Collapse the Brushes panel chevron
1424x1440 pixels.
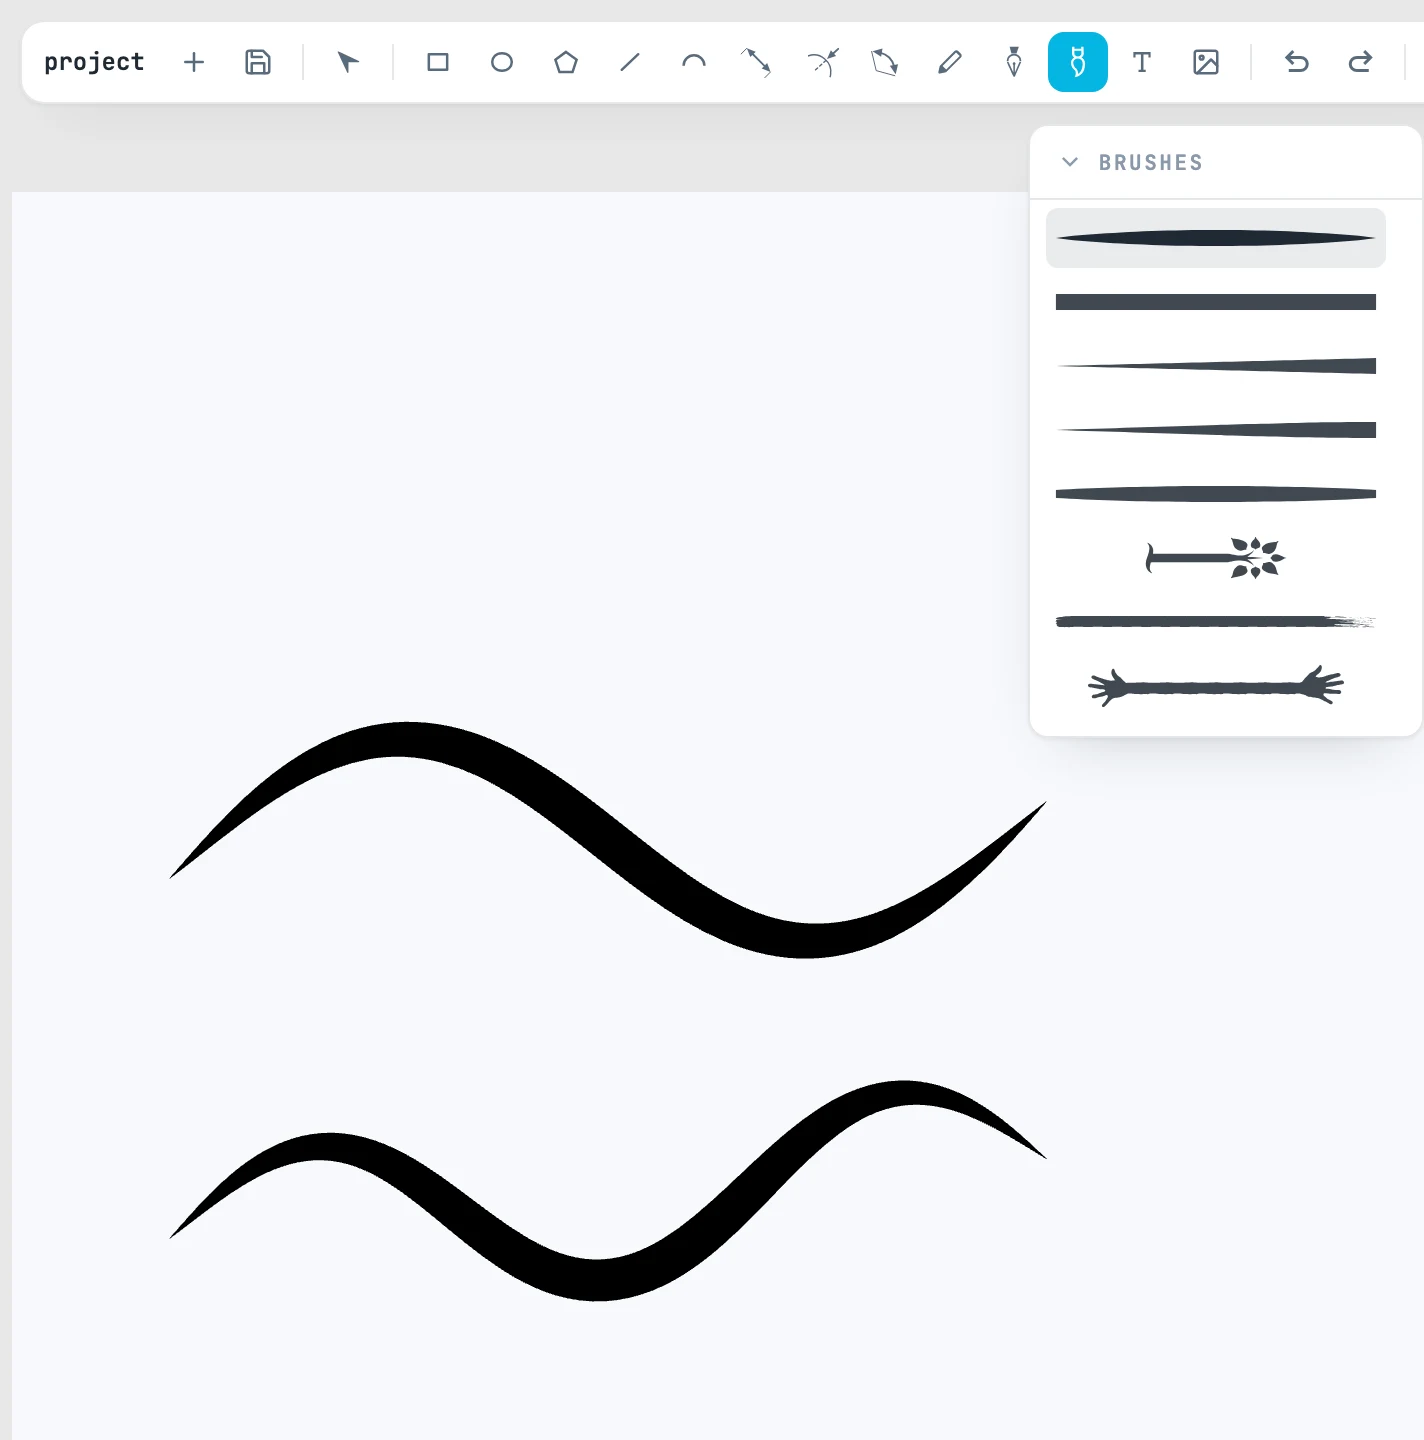click(x=1070, y=162)
